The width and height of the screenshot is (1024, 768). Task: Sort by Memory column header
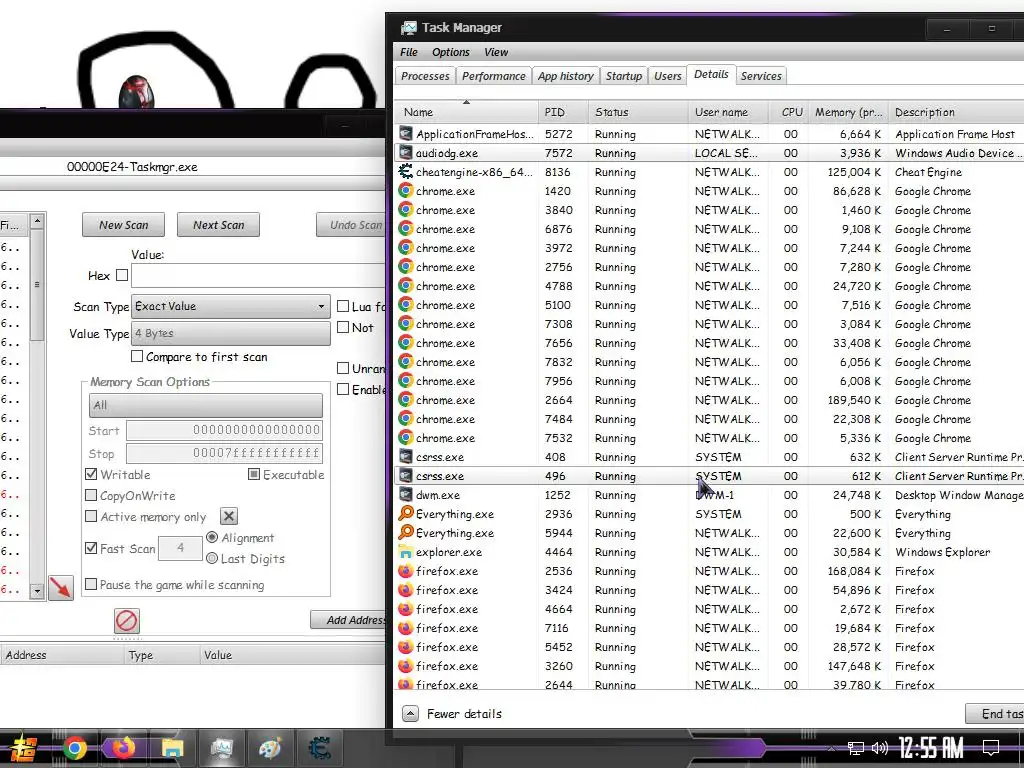pos(848,112)
